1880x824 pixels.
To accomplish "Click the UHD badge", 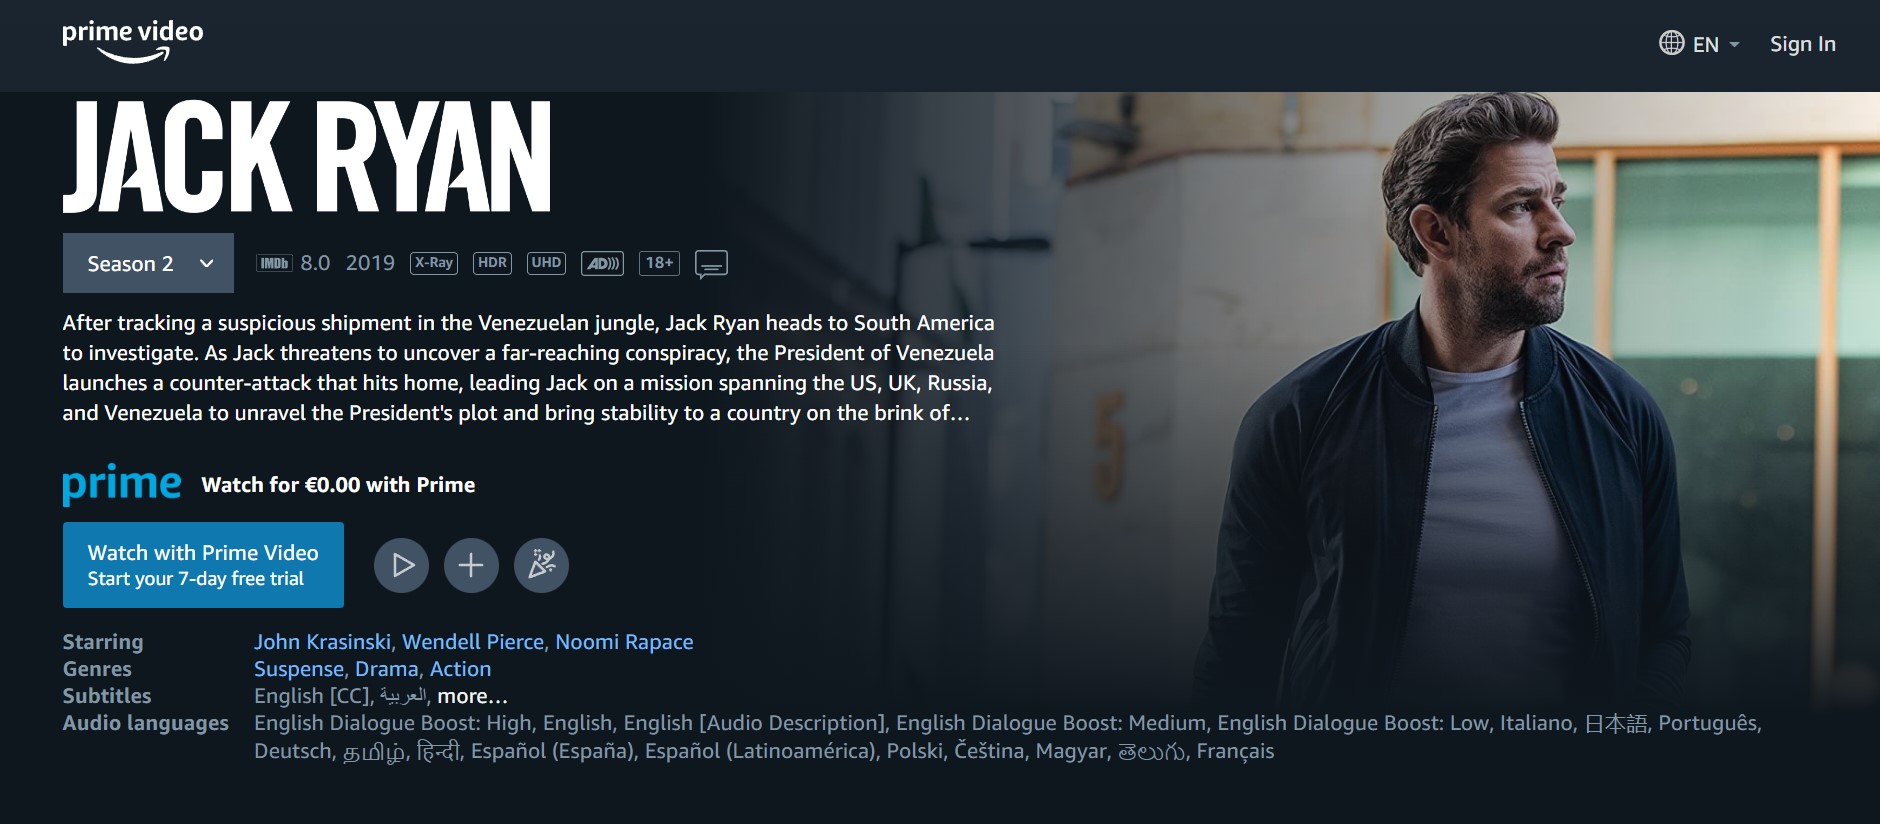I will [546, 263].
